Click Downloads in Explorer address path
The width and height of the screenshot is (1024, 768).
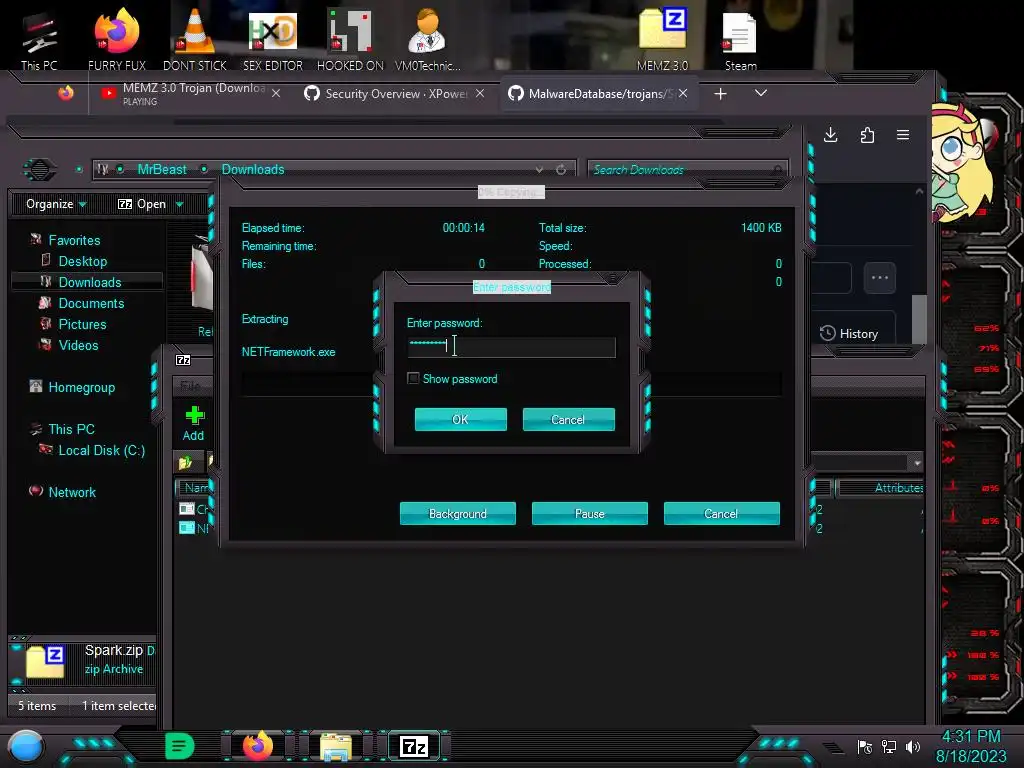click(x=253, y=170)
